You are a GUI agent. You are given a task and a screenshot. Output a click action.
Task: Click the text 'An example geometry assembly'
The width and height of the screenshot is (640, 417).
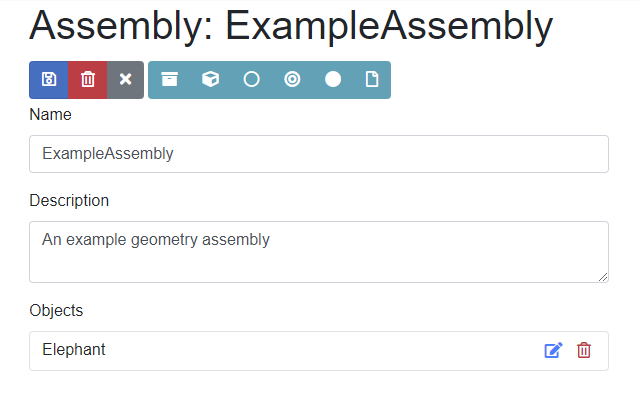pyautogui.click(x=156, y=240)
